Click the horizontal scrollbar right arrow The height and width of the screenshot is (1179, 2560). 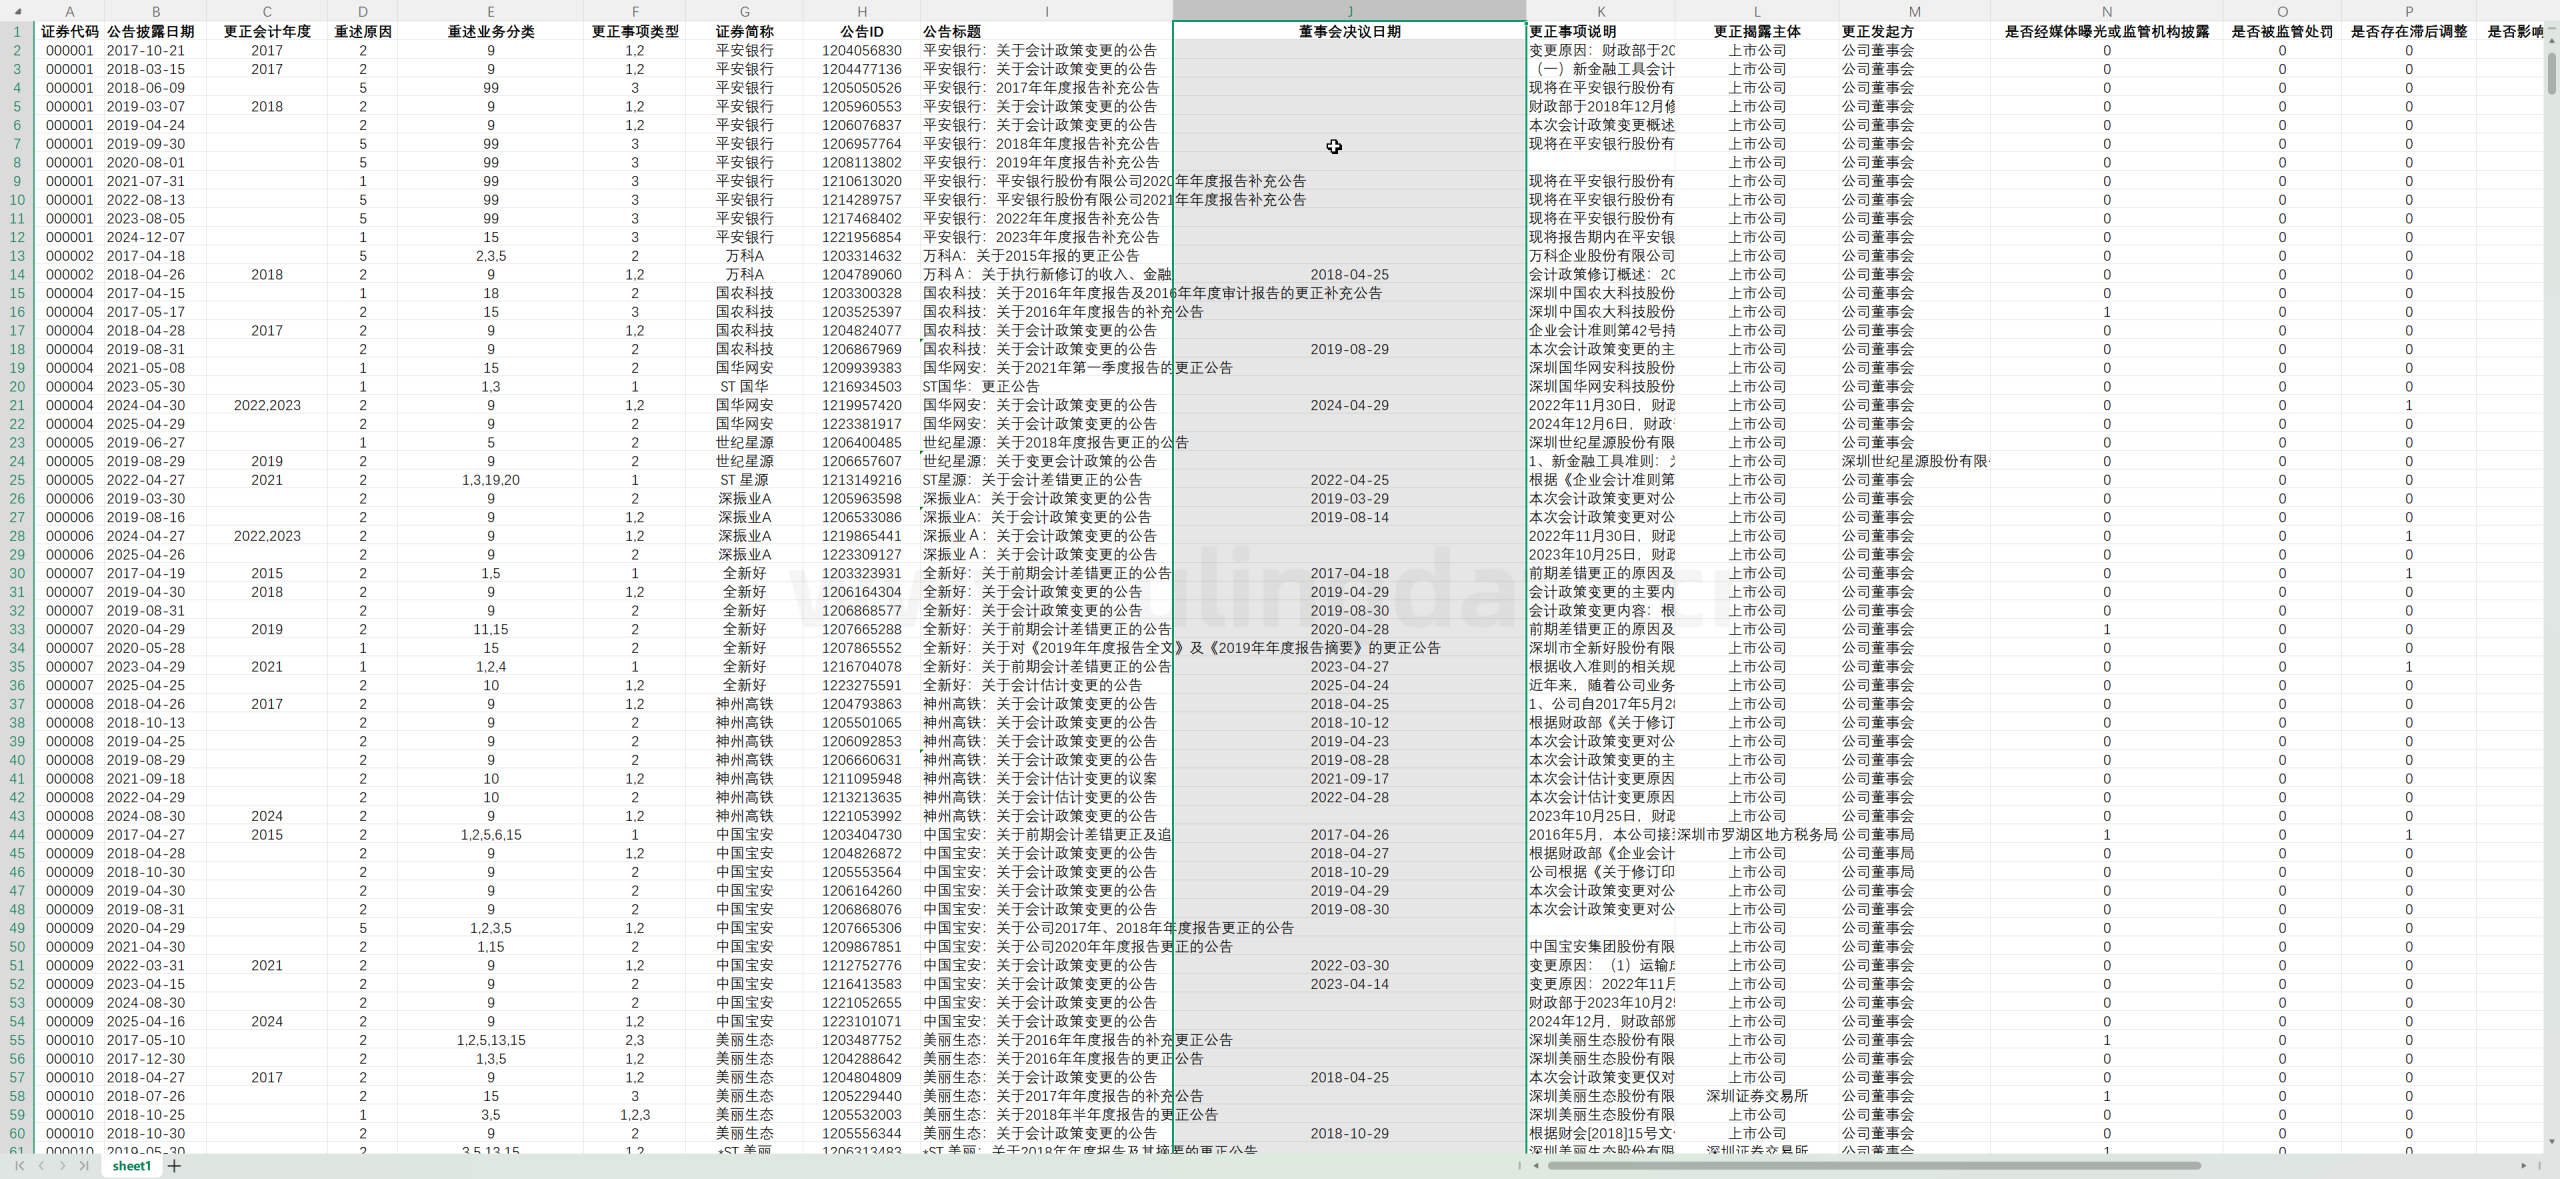tap(2524, 1166)
